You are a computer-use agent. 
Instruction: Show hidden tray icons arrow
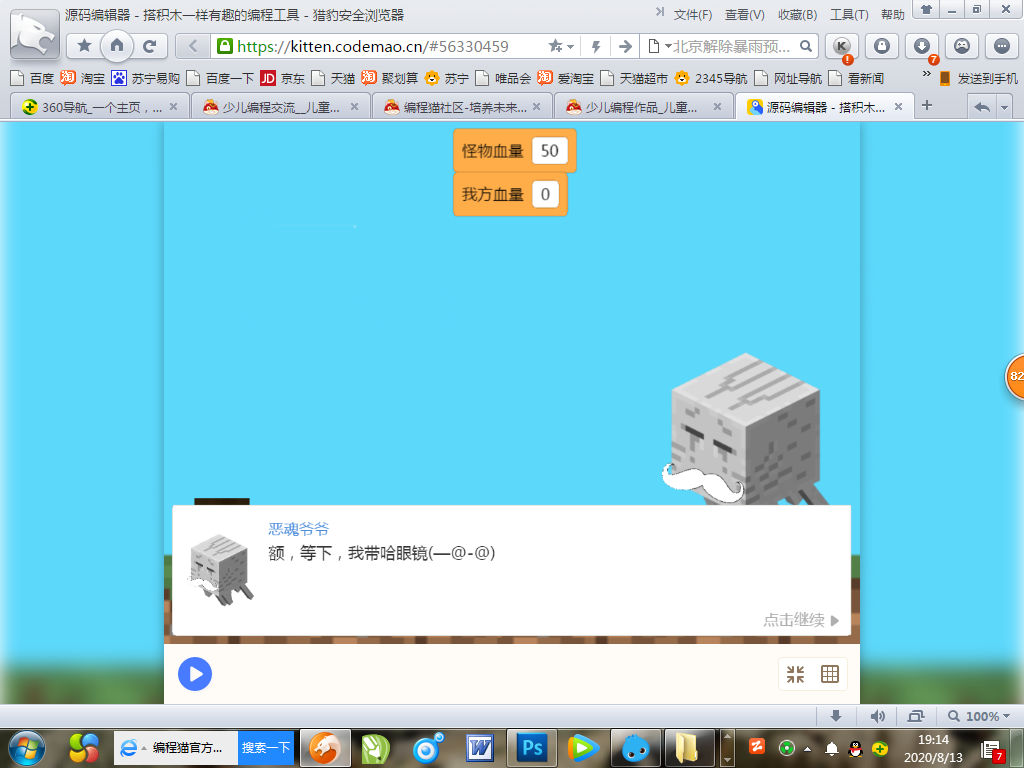pos(807,748)
